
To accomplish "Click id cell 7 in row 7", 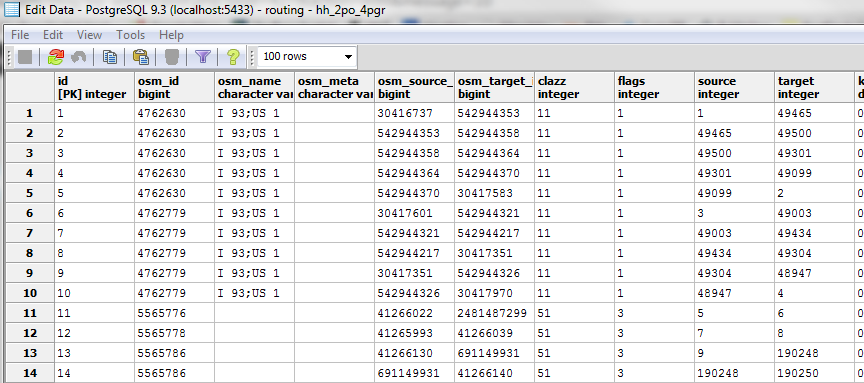I will pyautogui.click(x=94, y=233).
